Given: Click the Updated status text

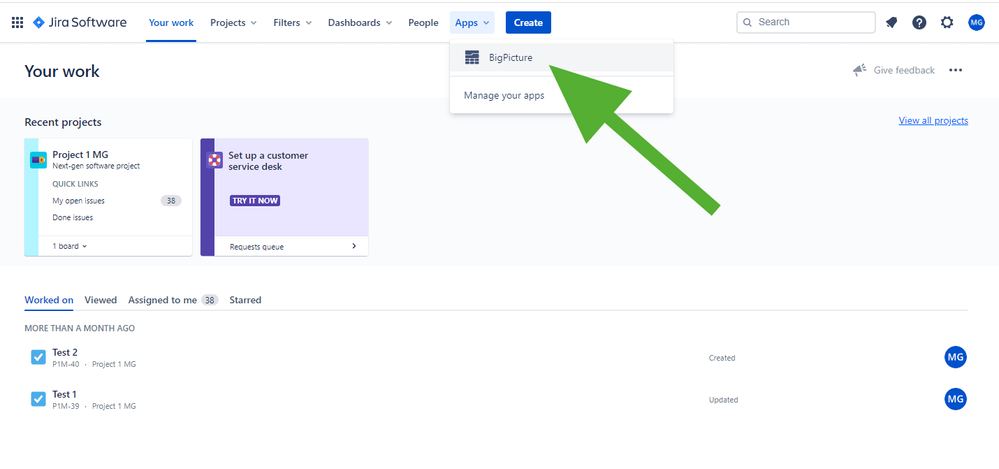Looking at the screenshot, I should (x=723, y=400).
